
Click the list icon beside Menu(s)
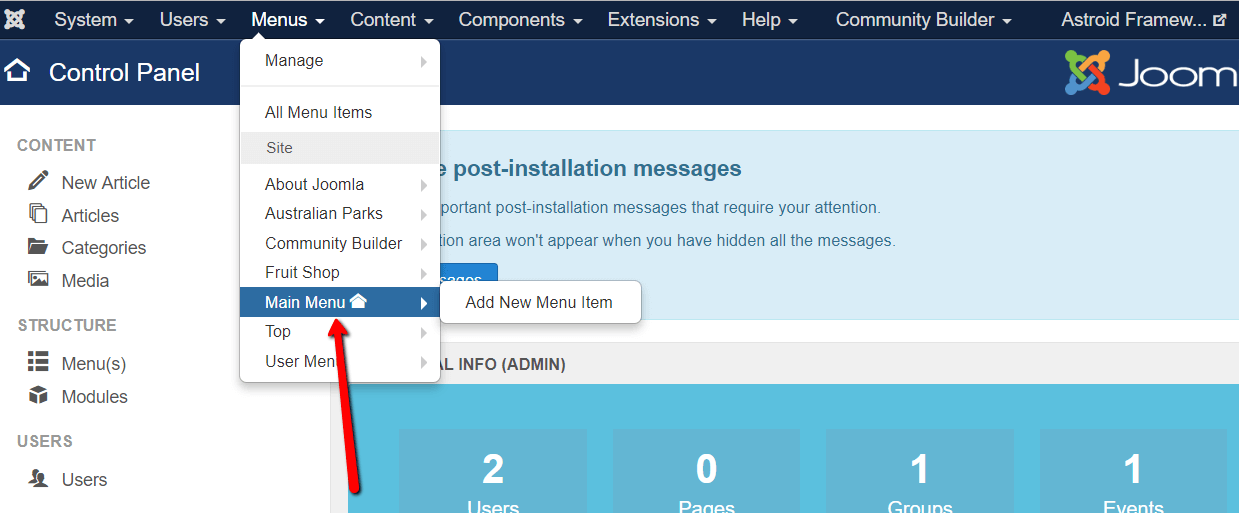tap(38, 362)
